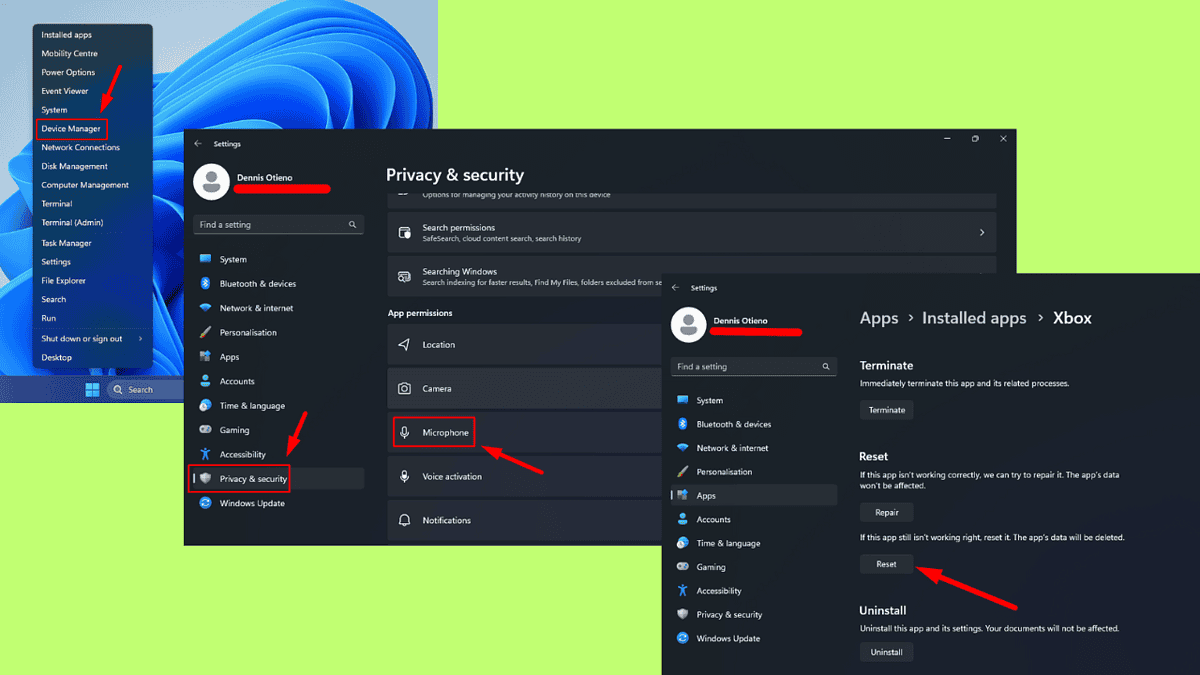The width and height of the screenshot is (1200, 675).
Task: Select the Time & language icon in the Privacy window sidebar
Action: (x=205, y=405)
